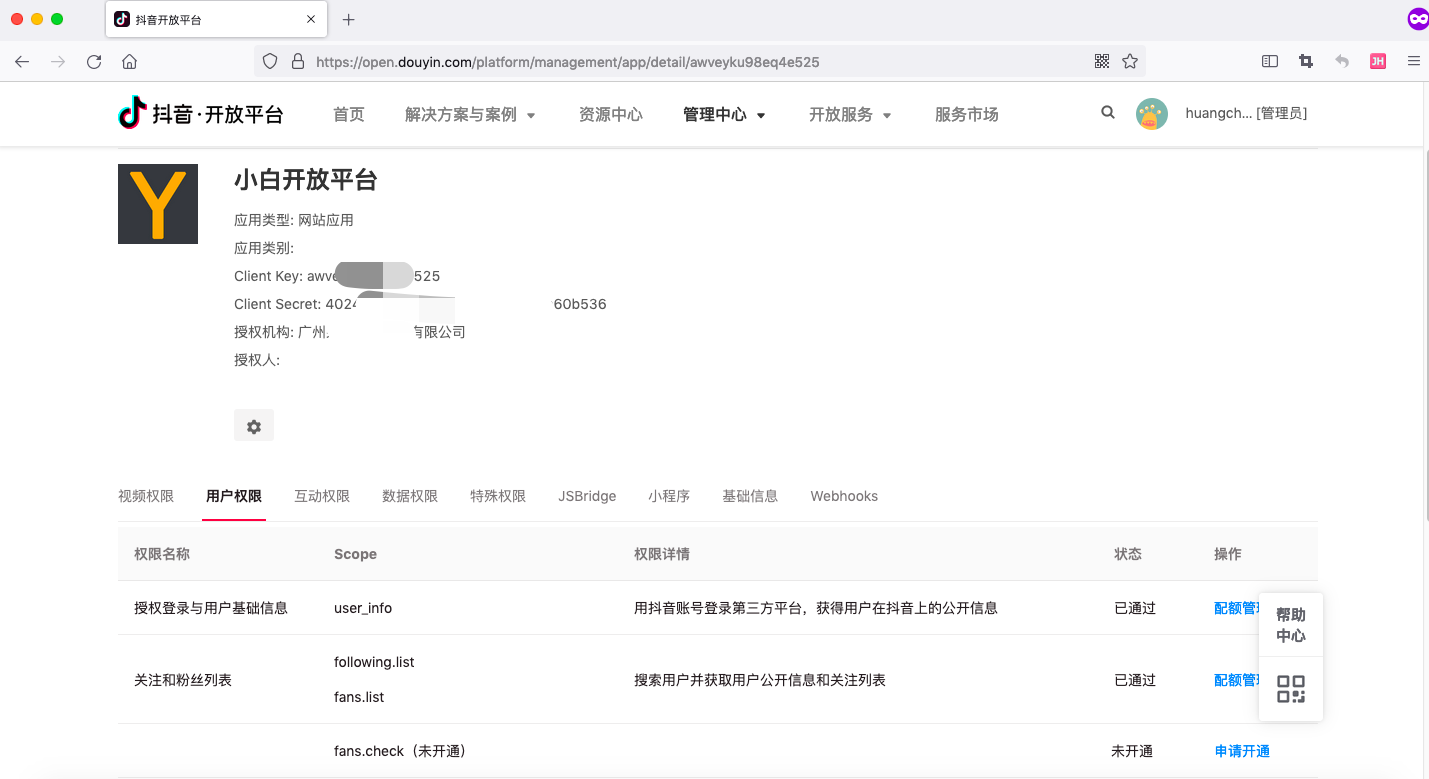Click the 权限详情 column header

click(x=662, y=554)
